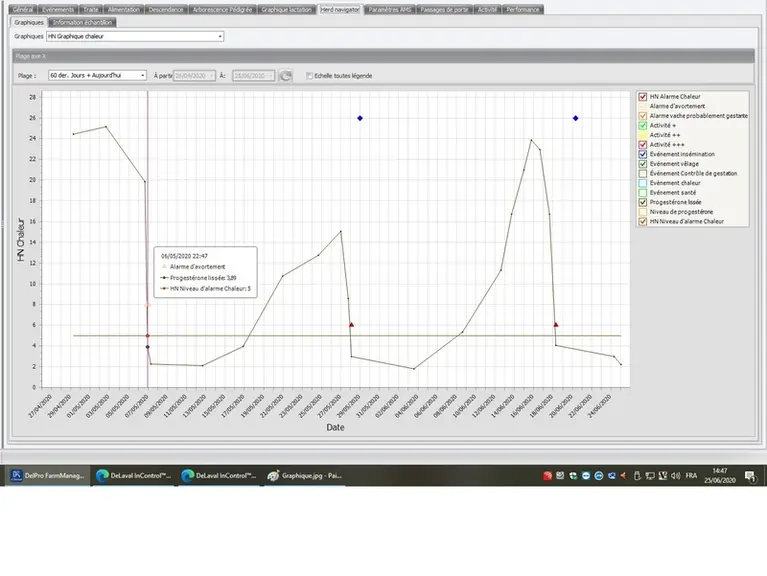Open the Général tab
767x576 pixels.
coord(23,9)
